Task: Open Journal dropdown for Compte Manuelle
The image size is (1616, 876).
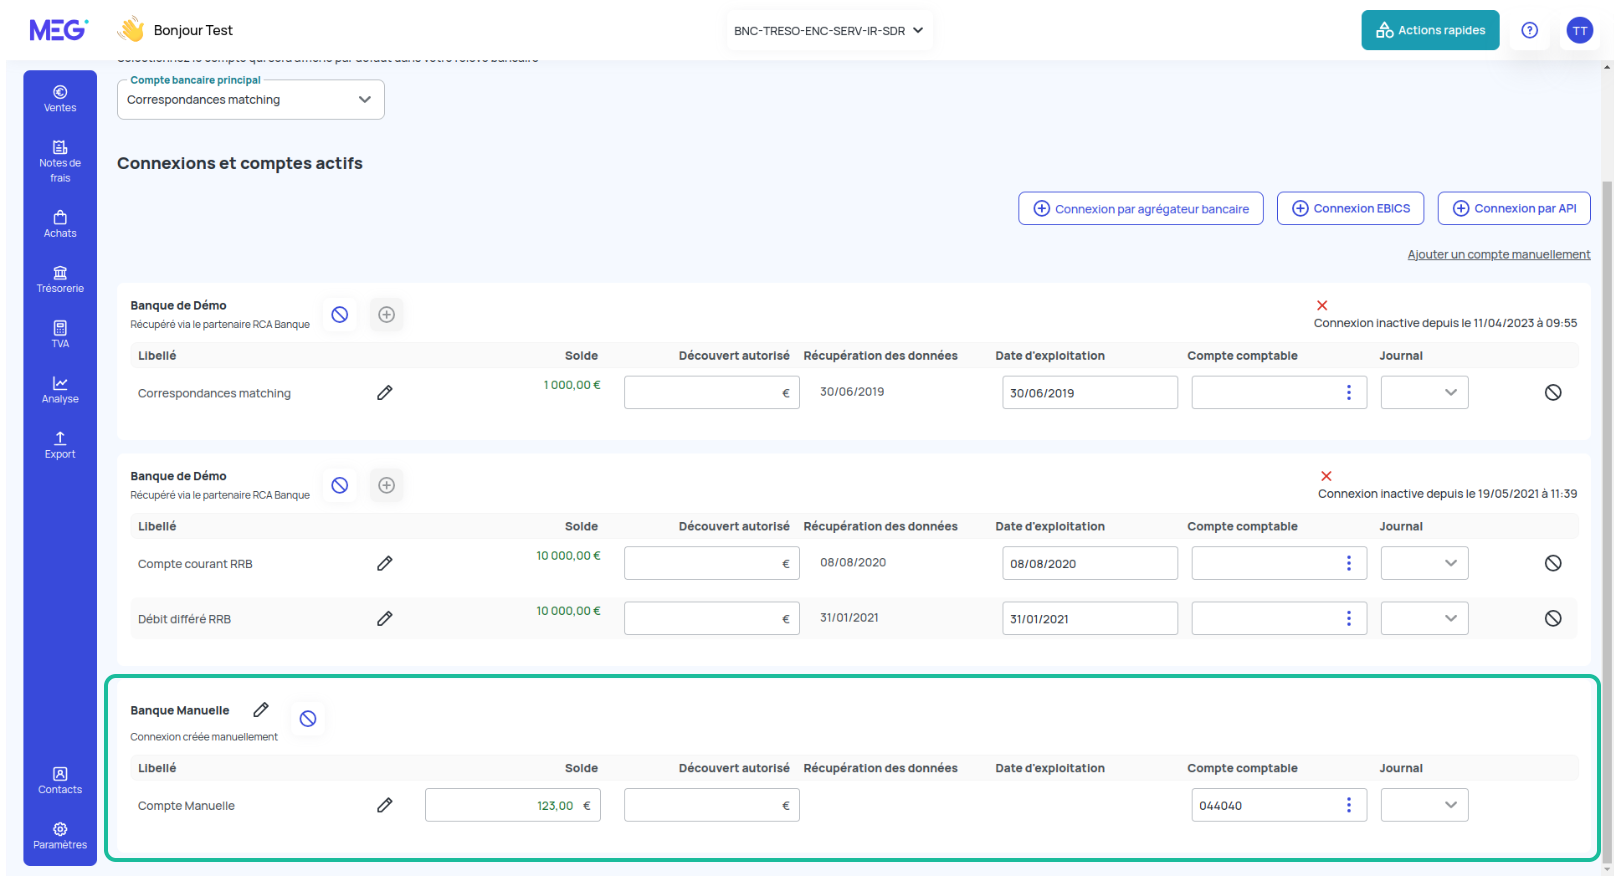Action: pyautogui.click(x=1425, y=805)
